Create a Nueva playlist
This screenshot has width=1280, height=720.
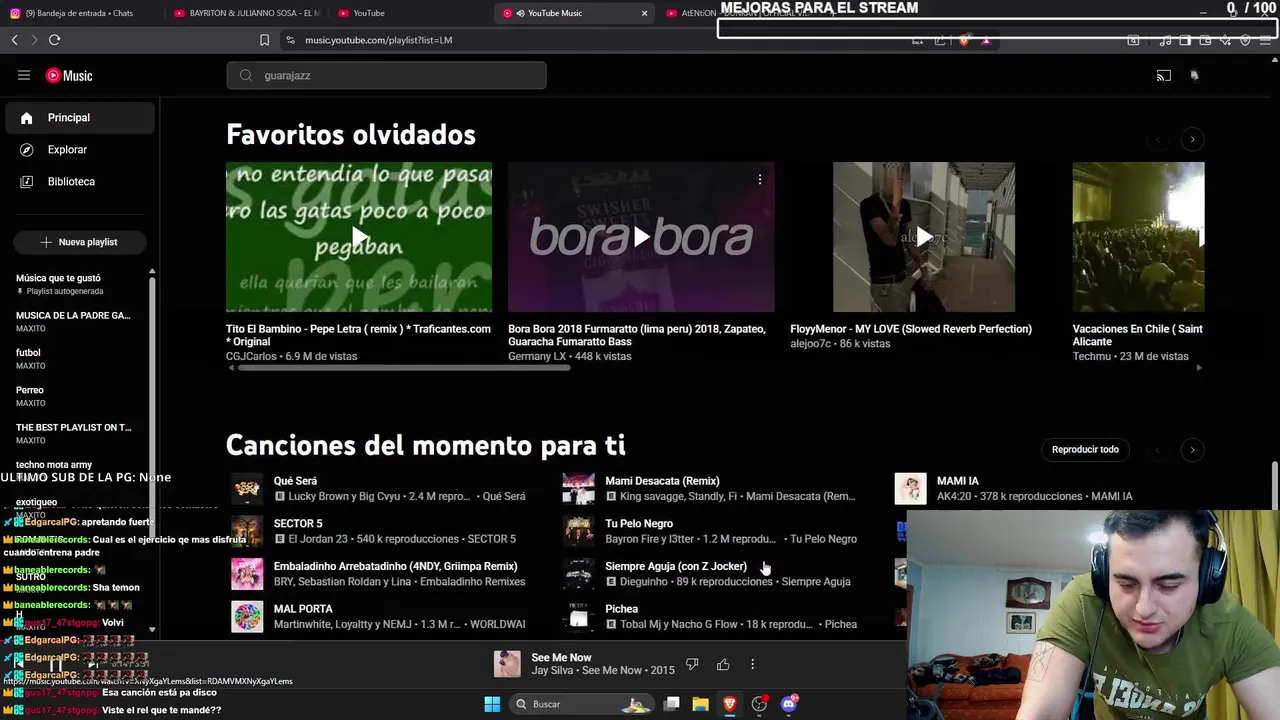(80, 242)
